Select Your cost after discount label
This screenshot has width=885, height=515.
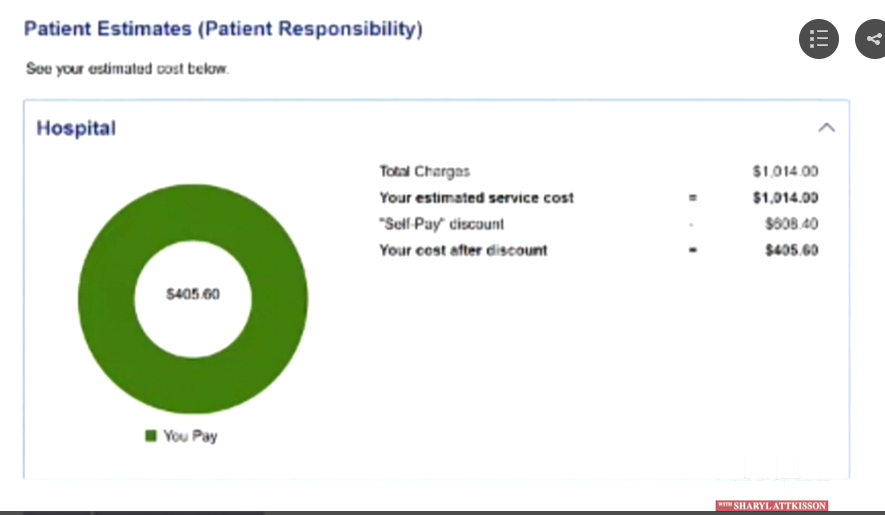tap(463, 250)
